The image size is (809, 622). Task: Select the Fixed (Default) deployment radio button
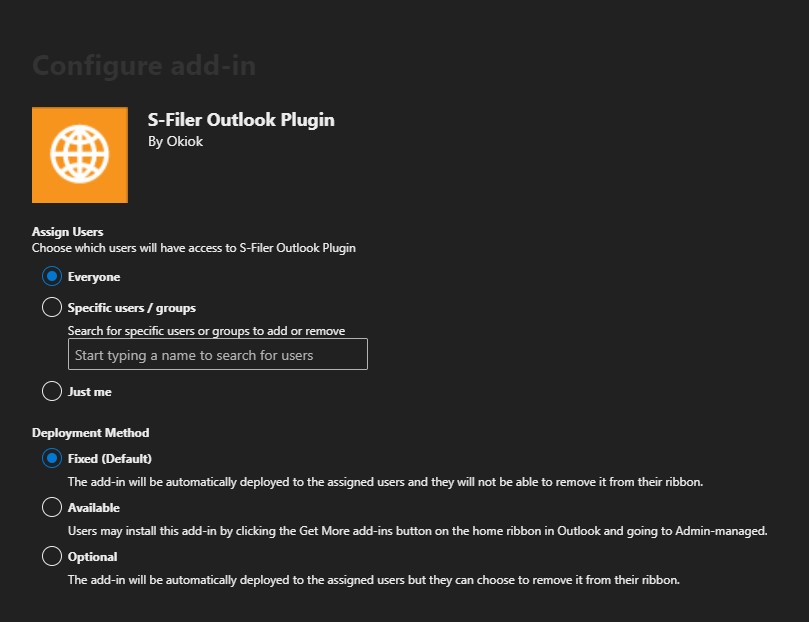pos(52,458)
